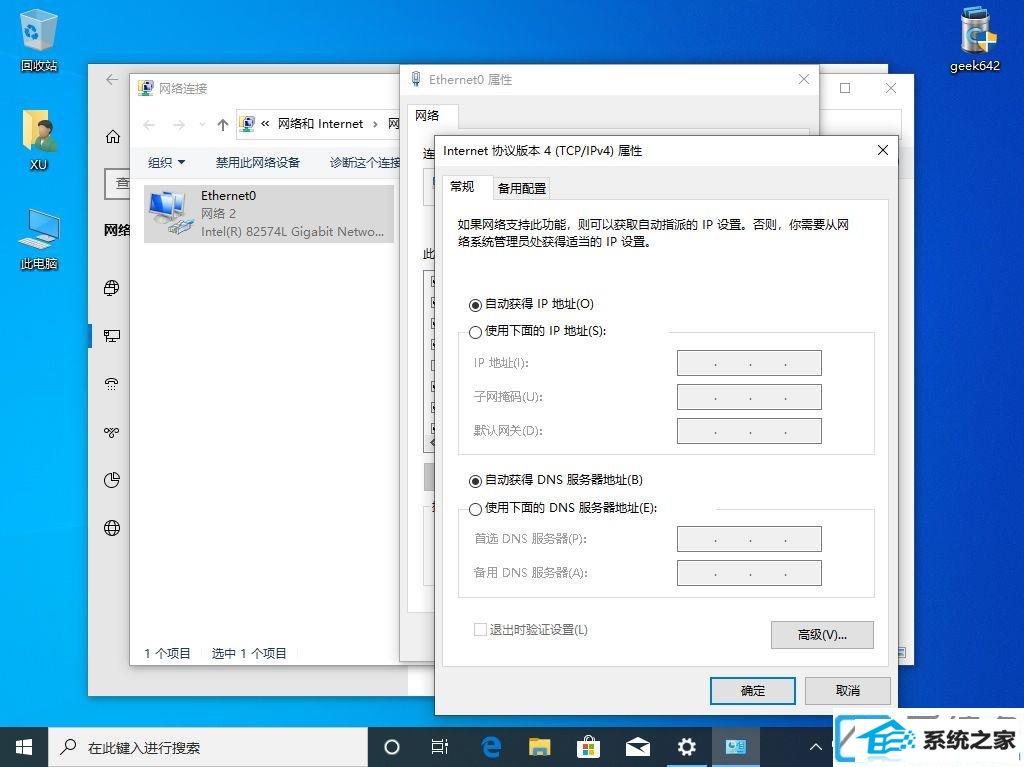
Task: Open Cortana circle on the taskbar
Action: click(x=392, y=747)
